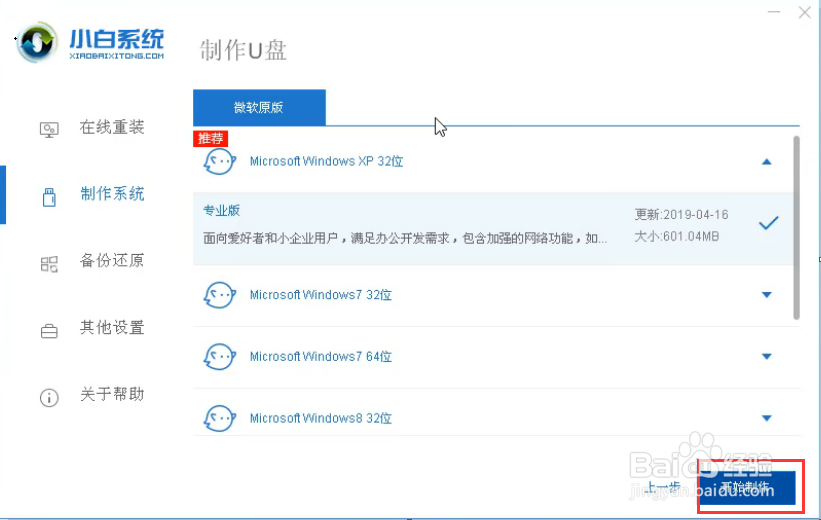The height and width of the screenshot is (520, 821).
Task: Click the 开始制作 button
Action: pos(747,488)
